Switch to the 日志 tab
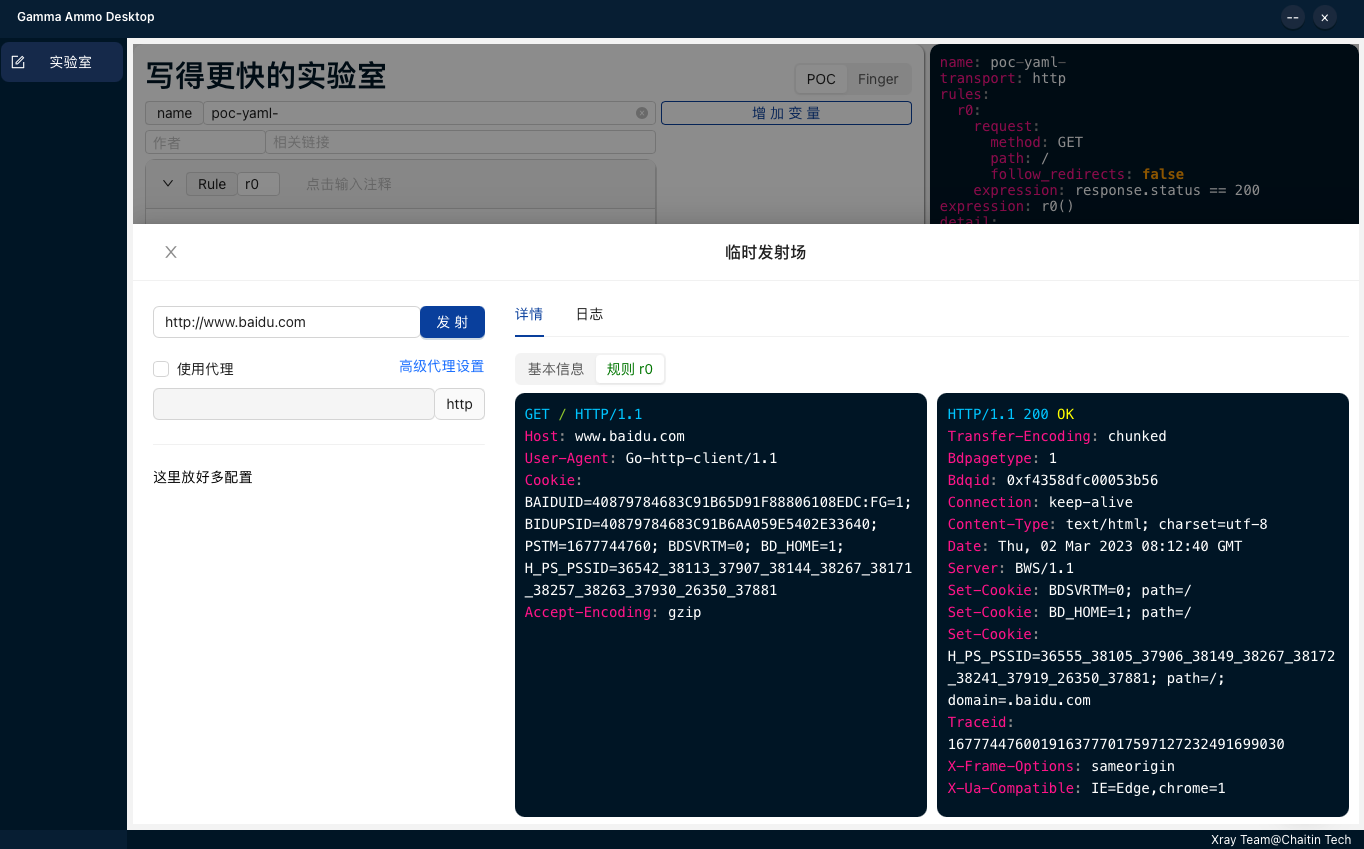 [589, 314]
